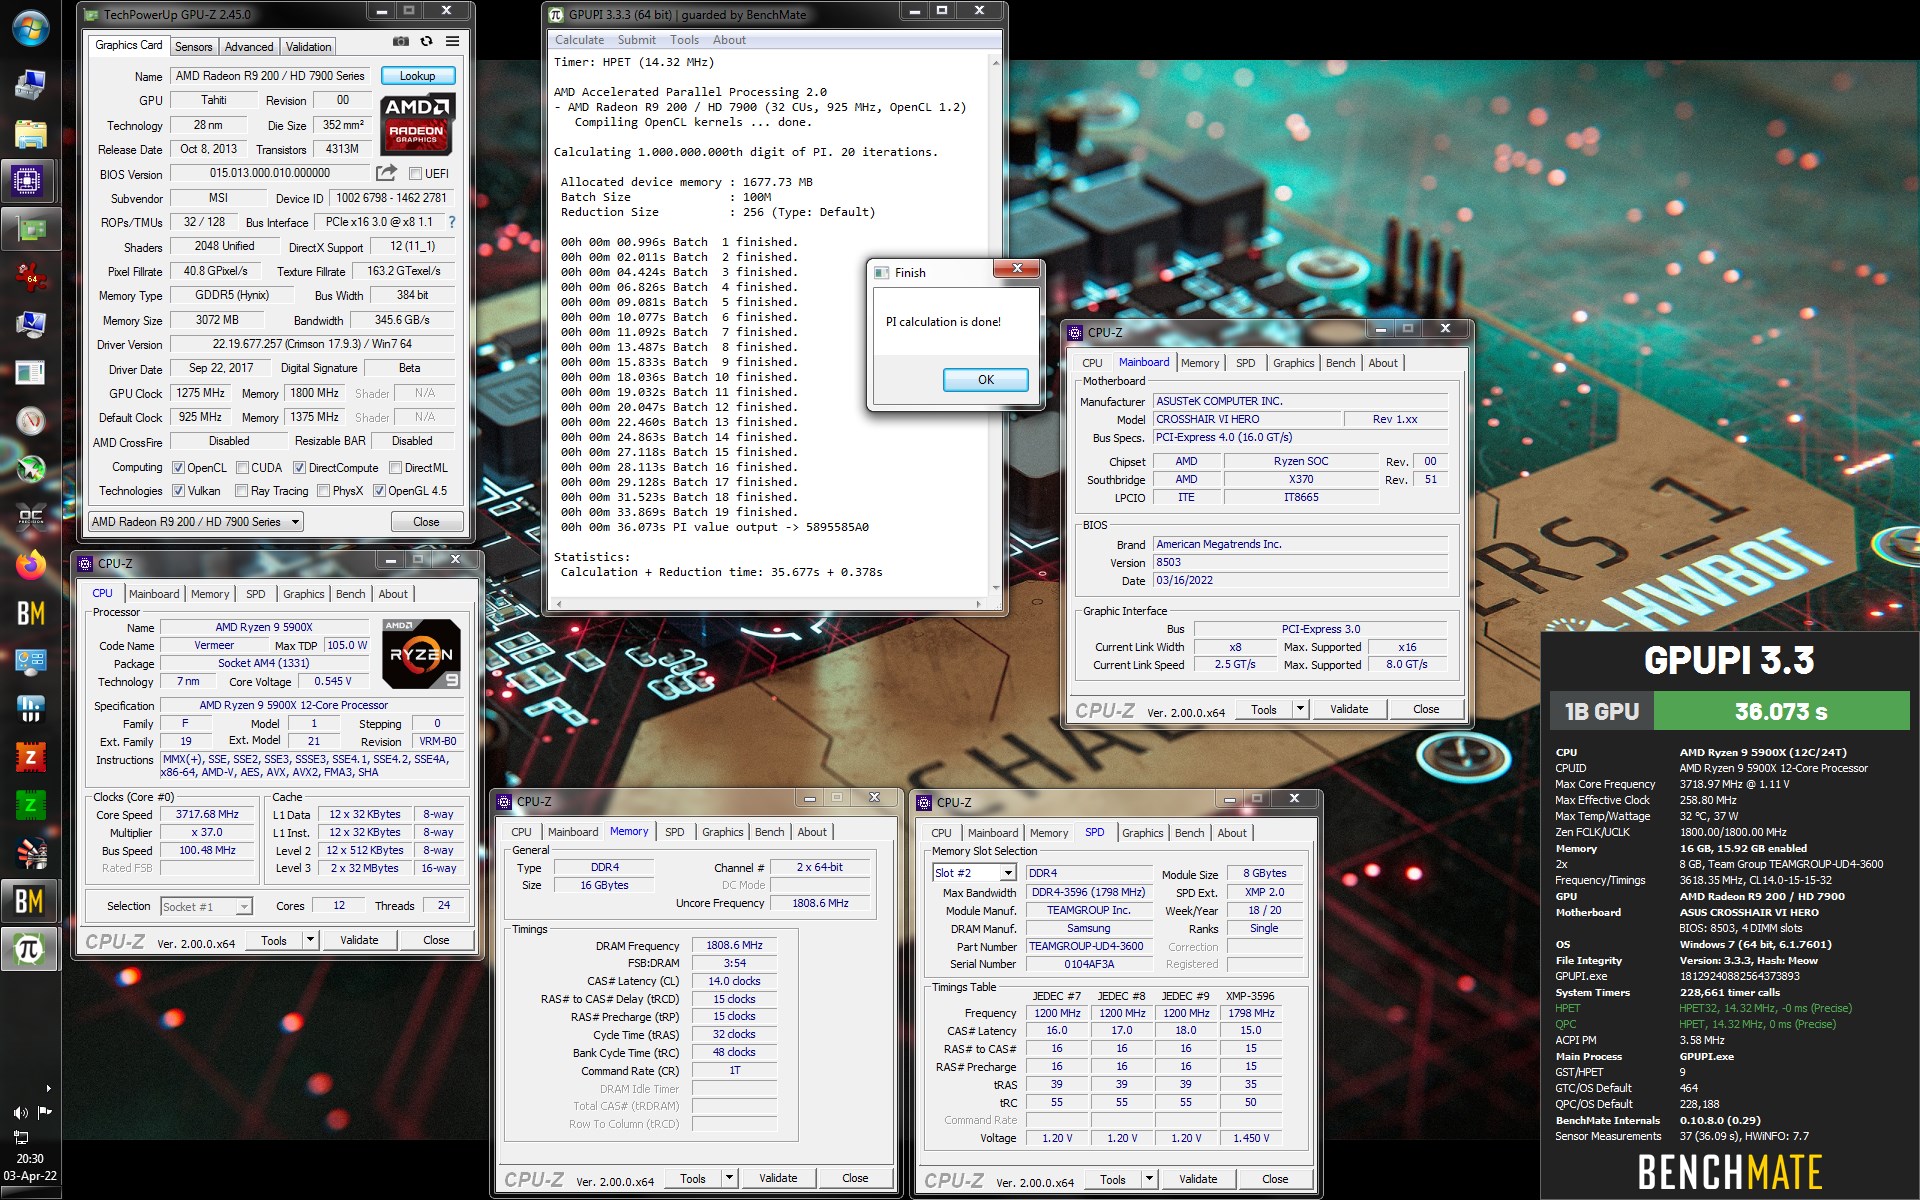Toggle the Ray Tracing checkbox

[241, 491]
